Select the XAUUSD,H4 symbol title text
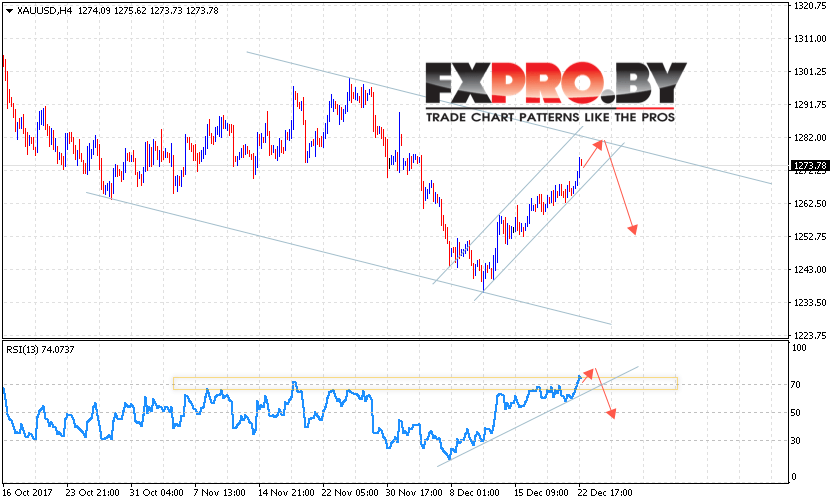The width and height of the screenshot is (831, 504). point(45,11)
